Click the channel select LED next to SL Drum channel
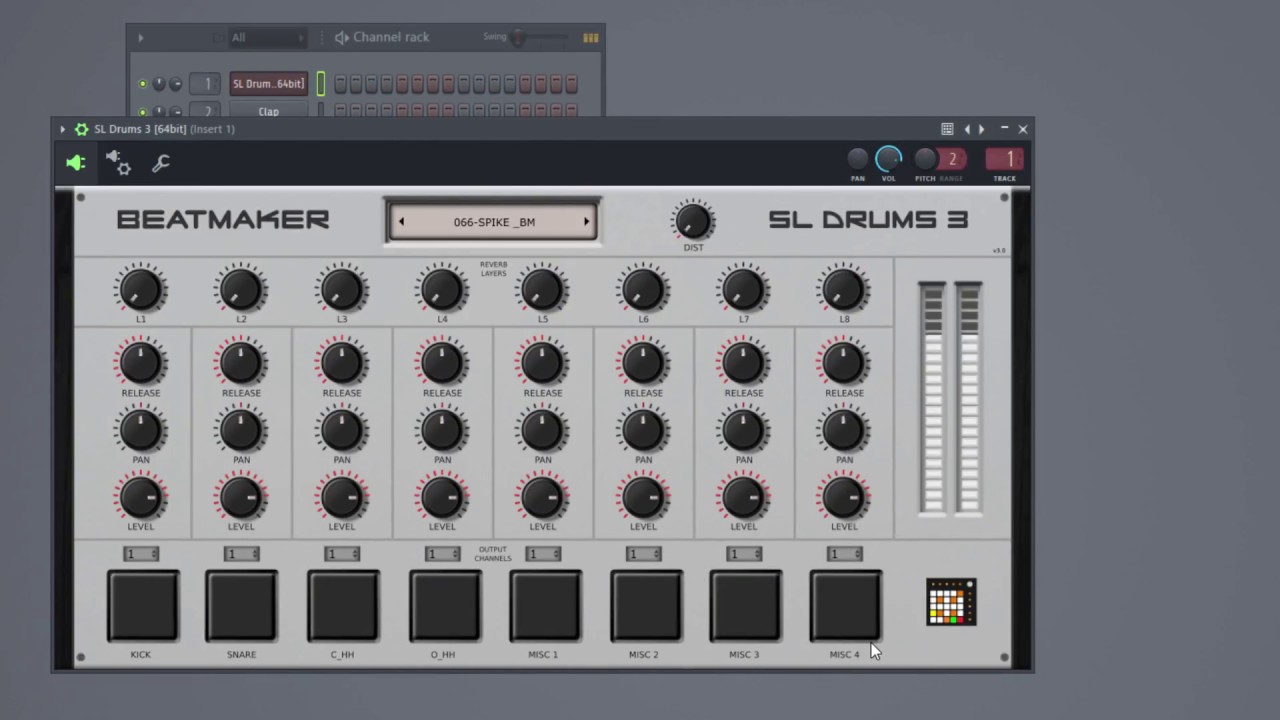1280x720 pixels. coord(321,84)
